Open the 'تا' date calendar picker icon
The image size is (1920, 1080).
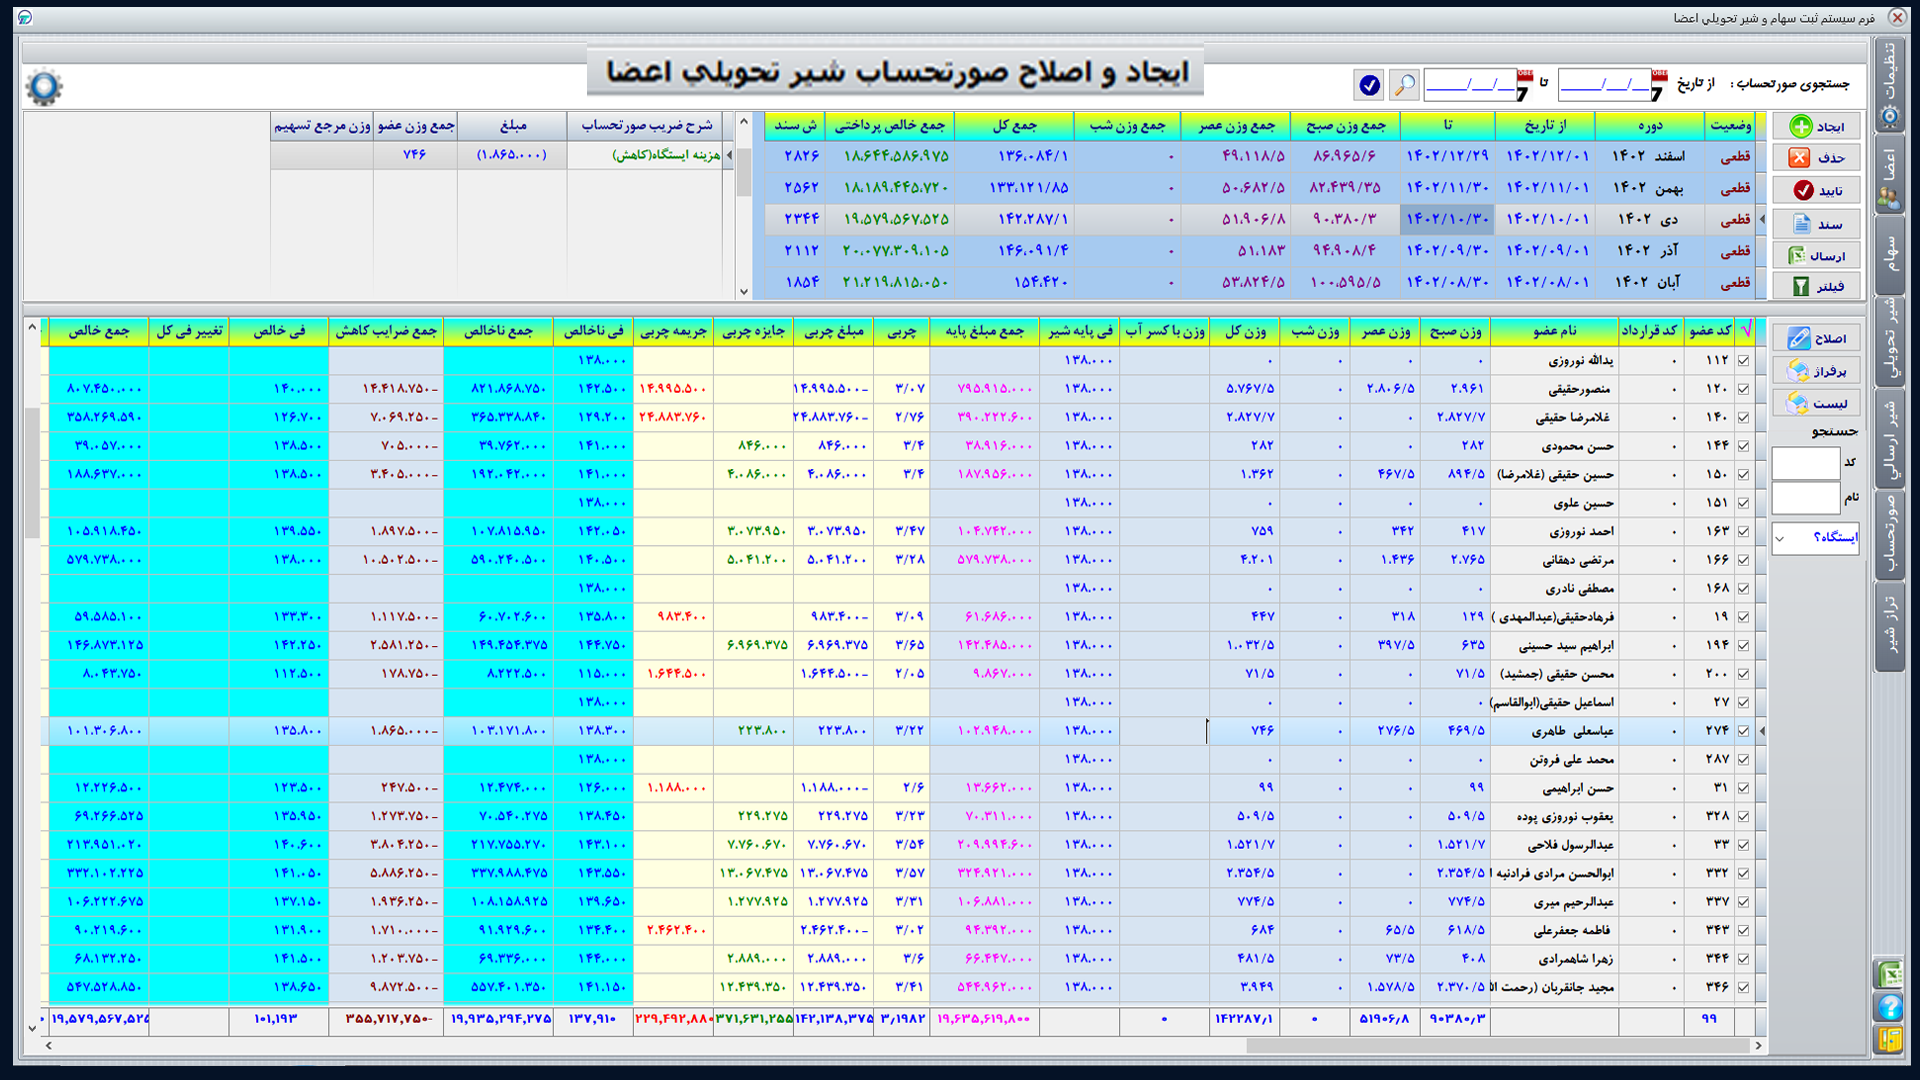tap(1523, 86)
